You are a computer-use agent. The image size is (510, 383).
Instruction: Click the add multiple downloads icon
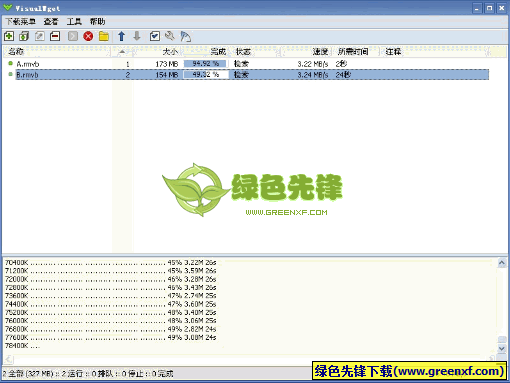tap(24, 36)
